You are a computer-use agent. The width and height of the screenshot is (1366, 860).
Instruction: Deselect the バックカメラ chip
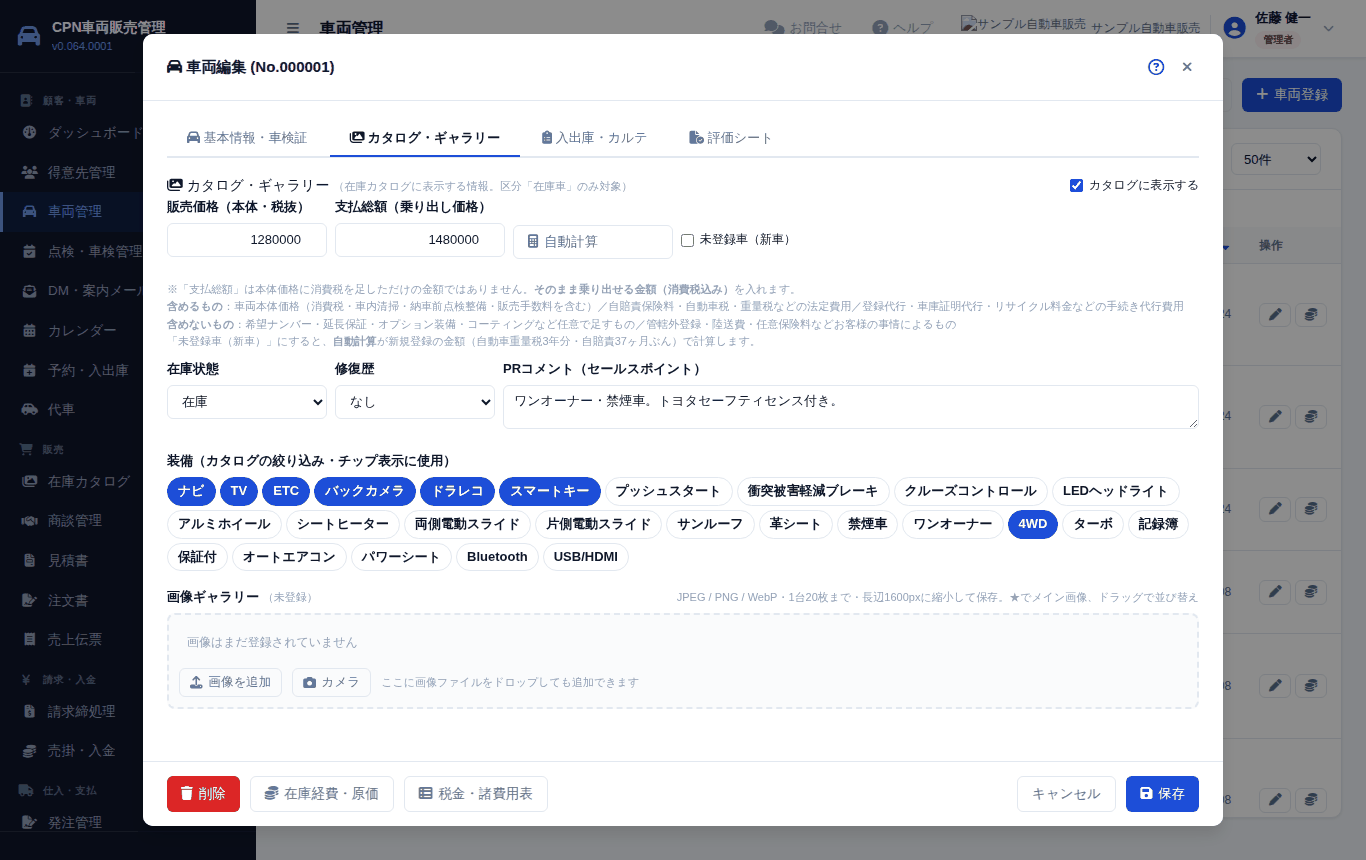click(x=365, y=491)
